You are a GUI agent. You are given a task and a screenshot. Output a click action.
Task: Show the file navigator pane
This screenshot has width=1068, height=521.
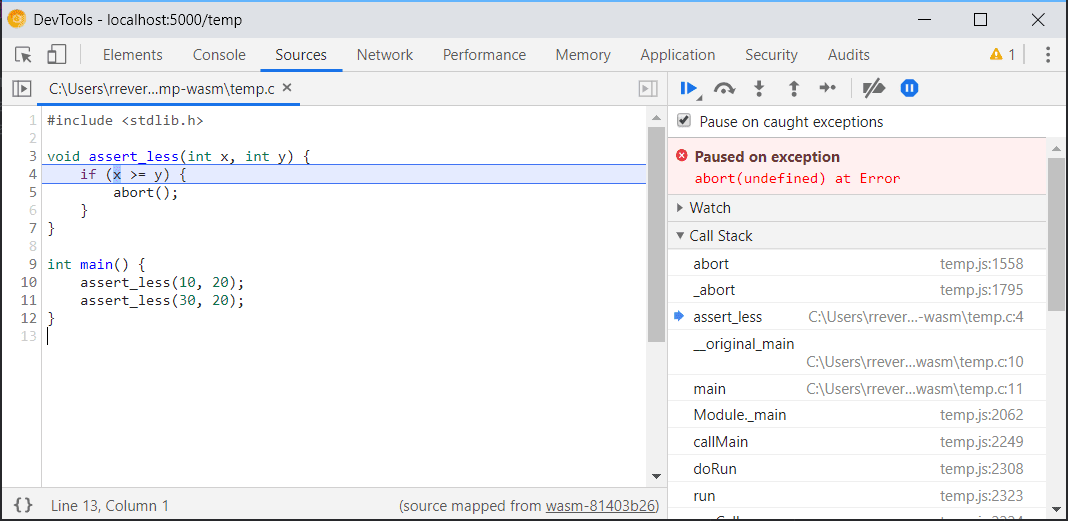(21, 89)
